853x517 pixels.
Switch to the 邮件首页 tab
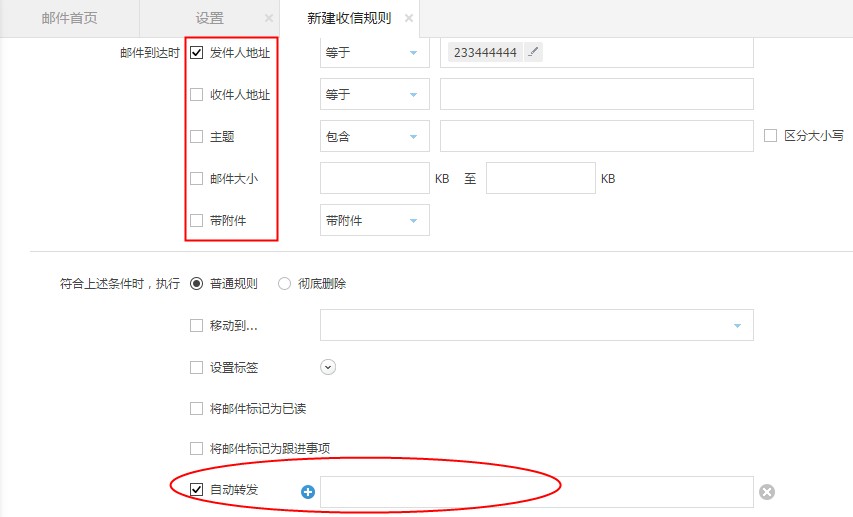pyautogui.click(x=69, y=18)
